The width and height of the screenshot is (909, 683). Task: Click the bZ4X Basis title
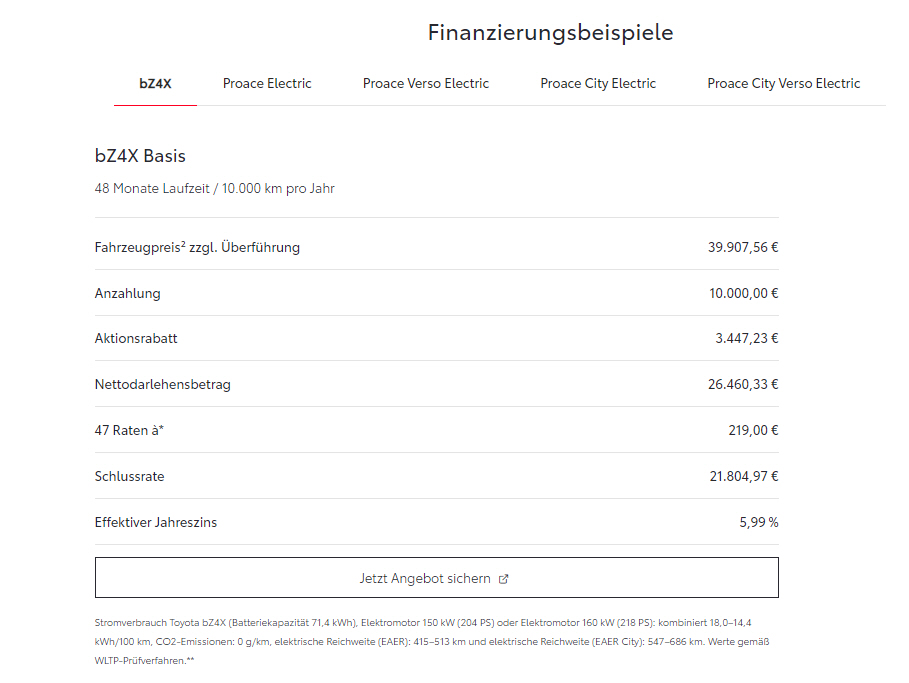[x=140, y=156]
